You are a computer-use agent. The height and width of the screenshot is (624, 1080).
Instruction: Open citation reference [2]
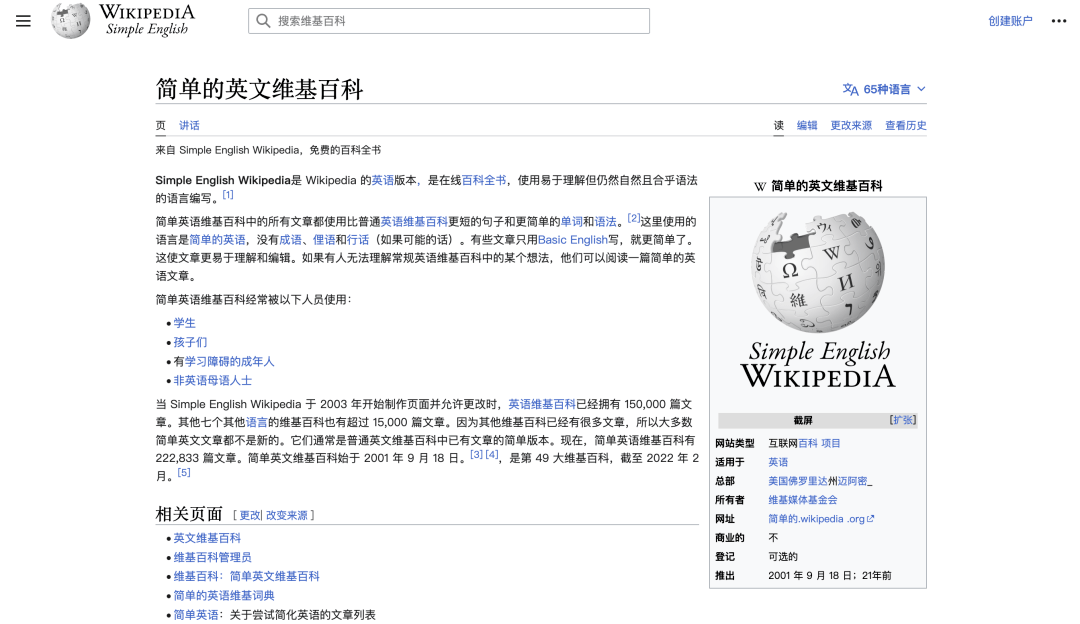click(634, 218)
